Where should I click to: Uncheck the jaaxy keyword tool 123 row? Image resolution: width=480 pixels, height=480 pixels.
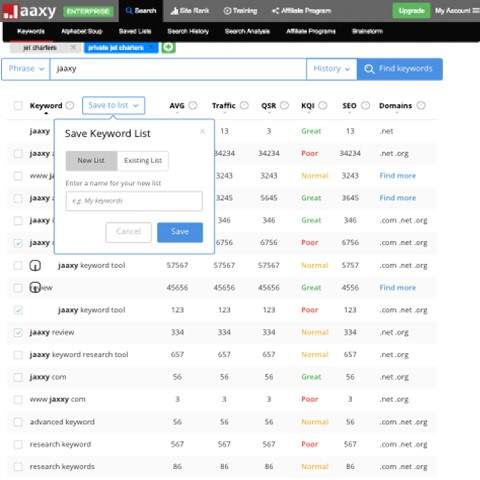[x=18, y=310]
